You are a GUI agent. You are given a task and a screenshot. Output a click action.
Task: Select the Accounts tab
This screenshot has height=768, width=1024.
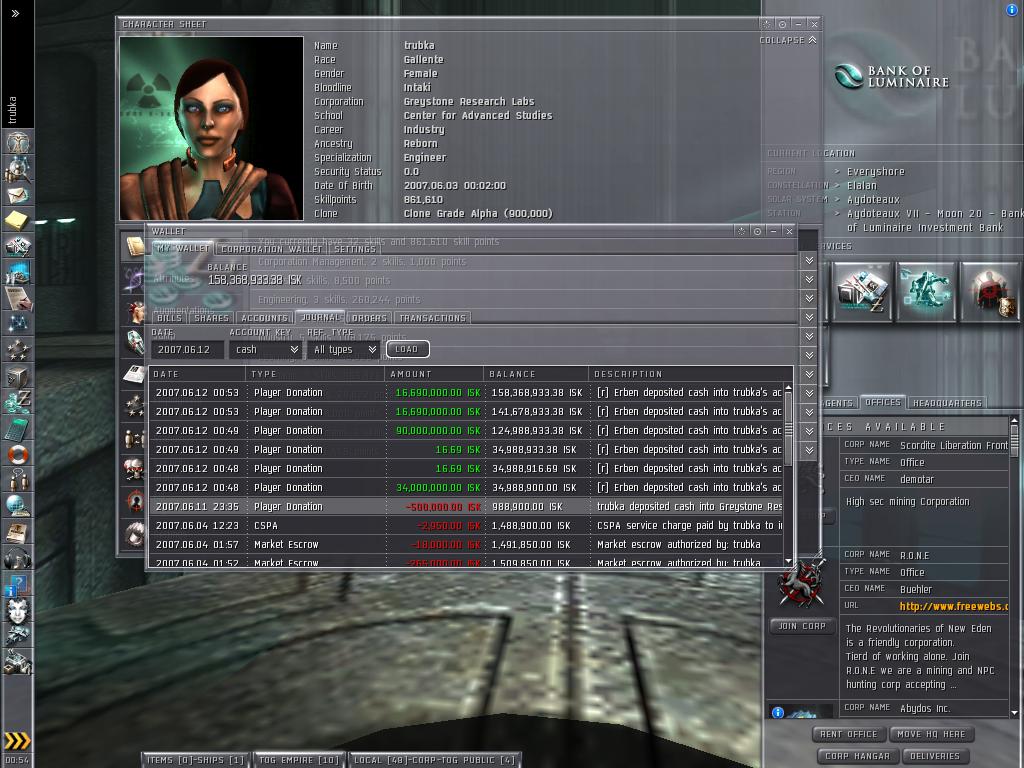(264, 318)
